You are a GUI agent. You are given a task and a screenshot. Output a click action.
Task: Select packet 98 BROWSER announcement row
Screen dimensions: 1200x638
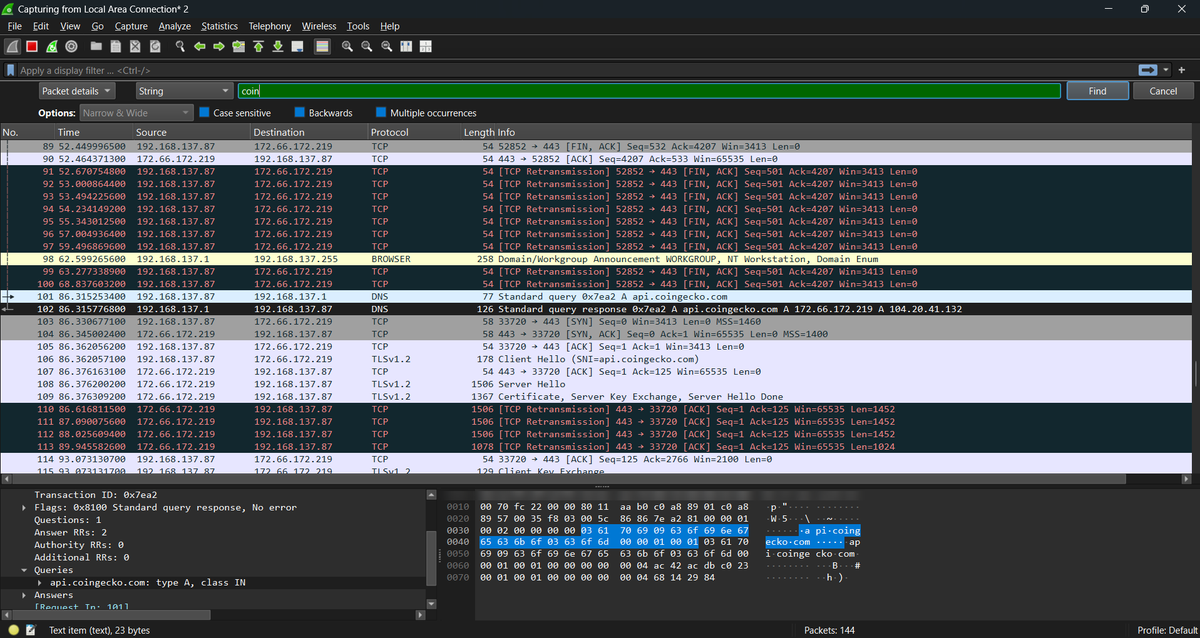point(594,259)
